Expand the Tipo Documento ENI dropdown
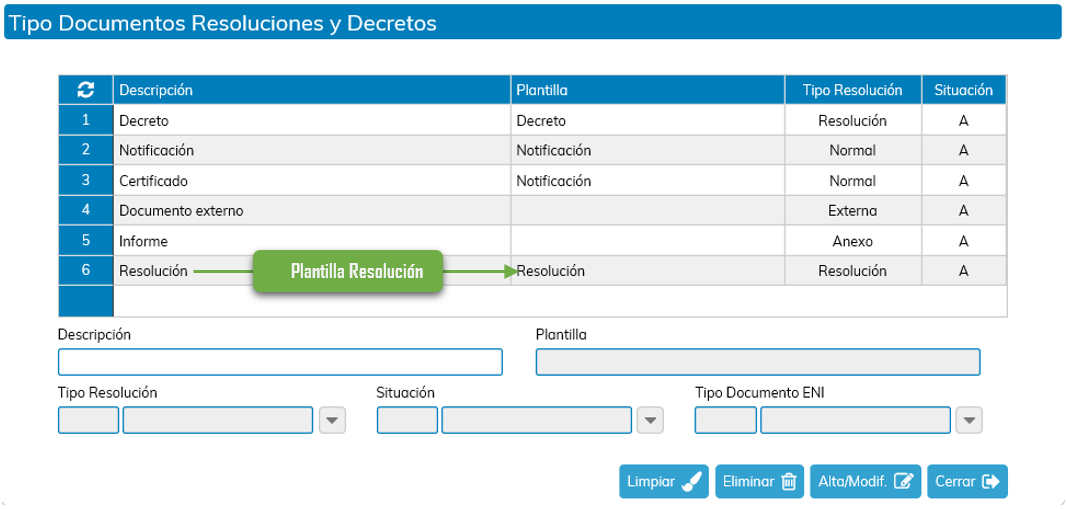Screen dimensions: 1067x509 (969, 420)
